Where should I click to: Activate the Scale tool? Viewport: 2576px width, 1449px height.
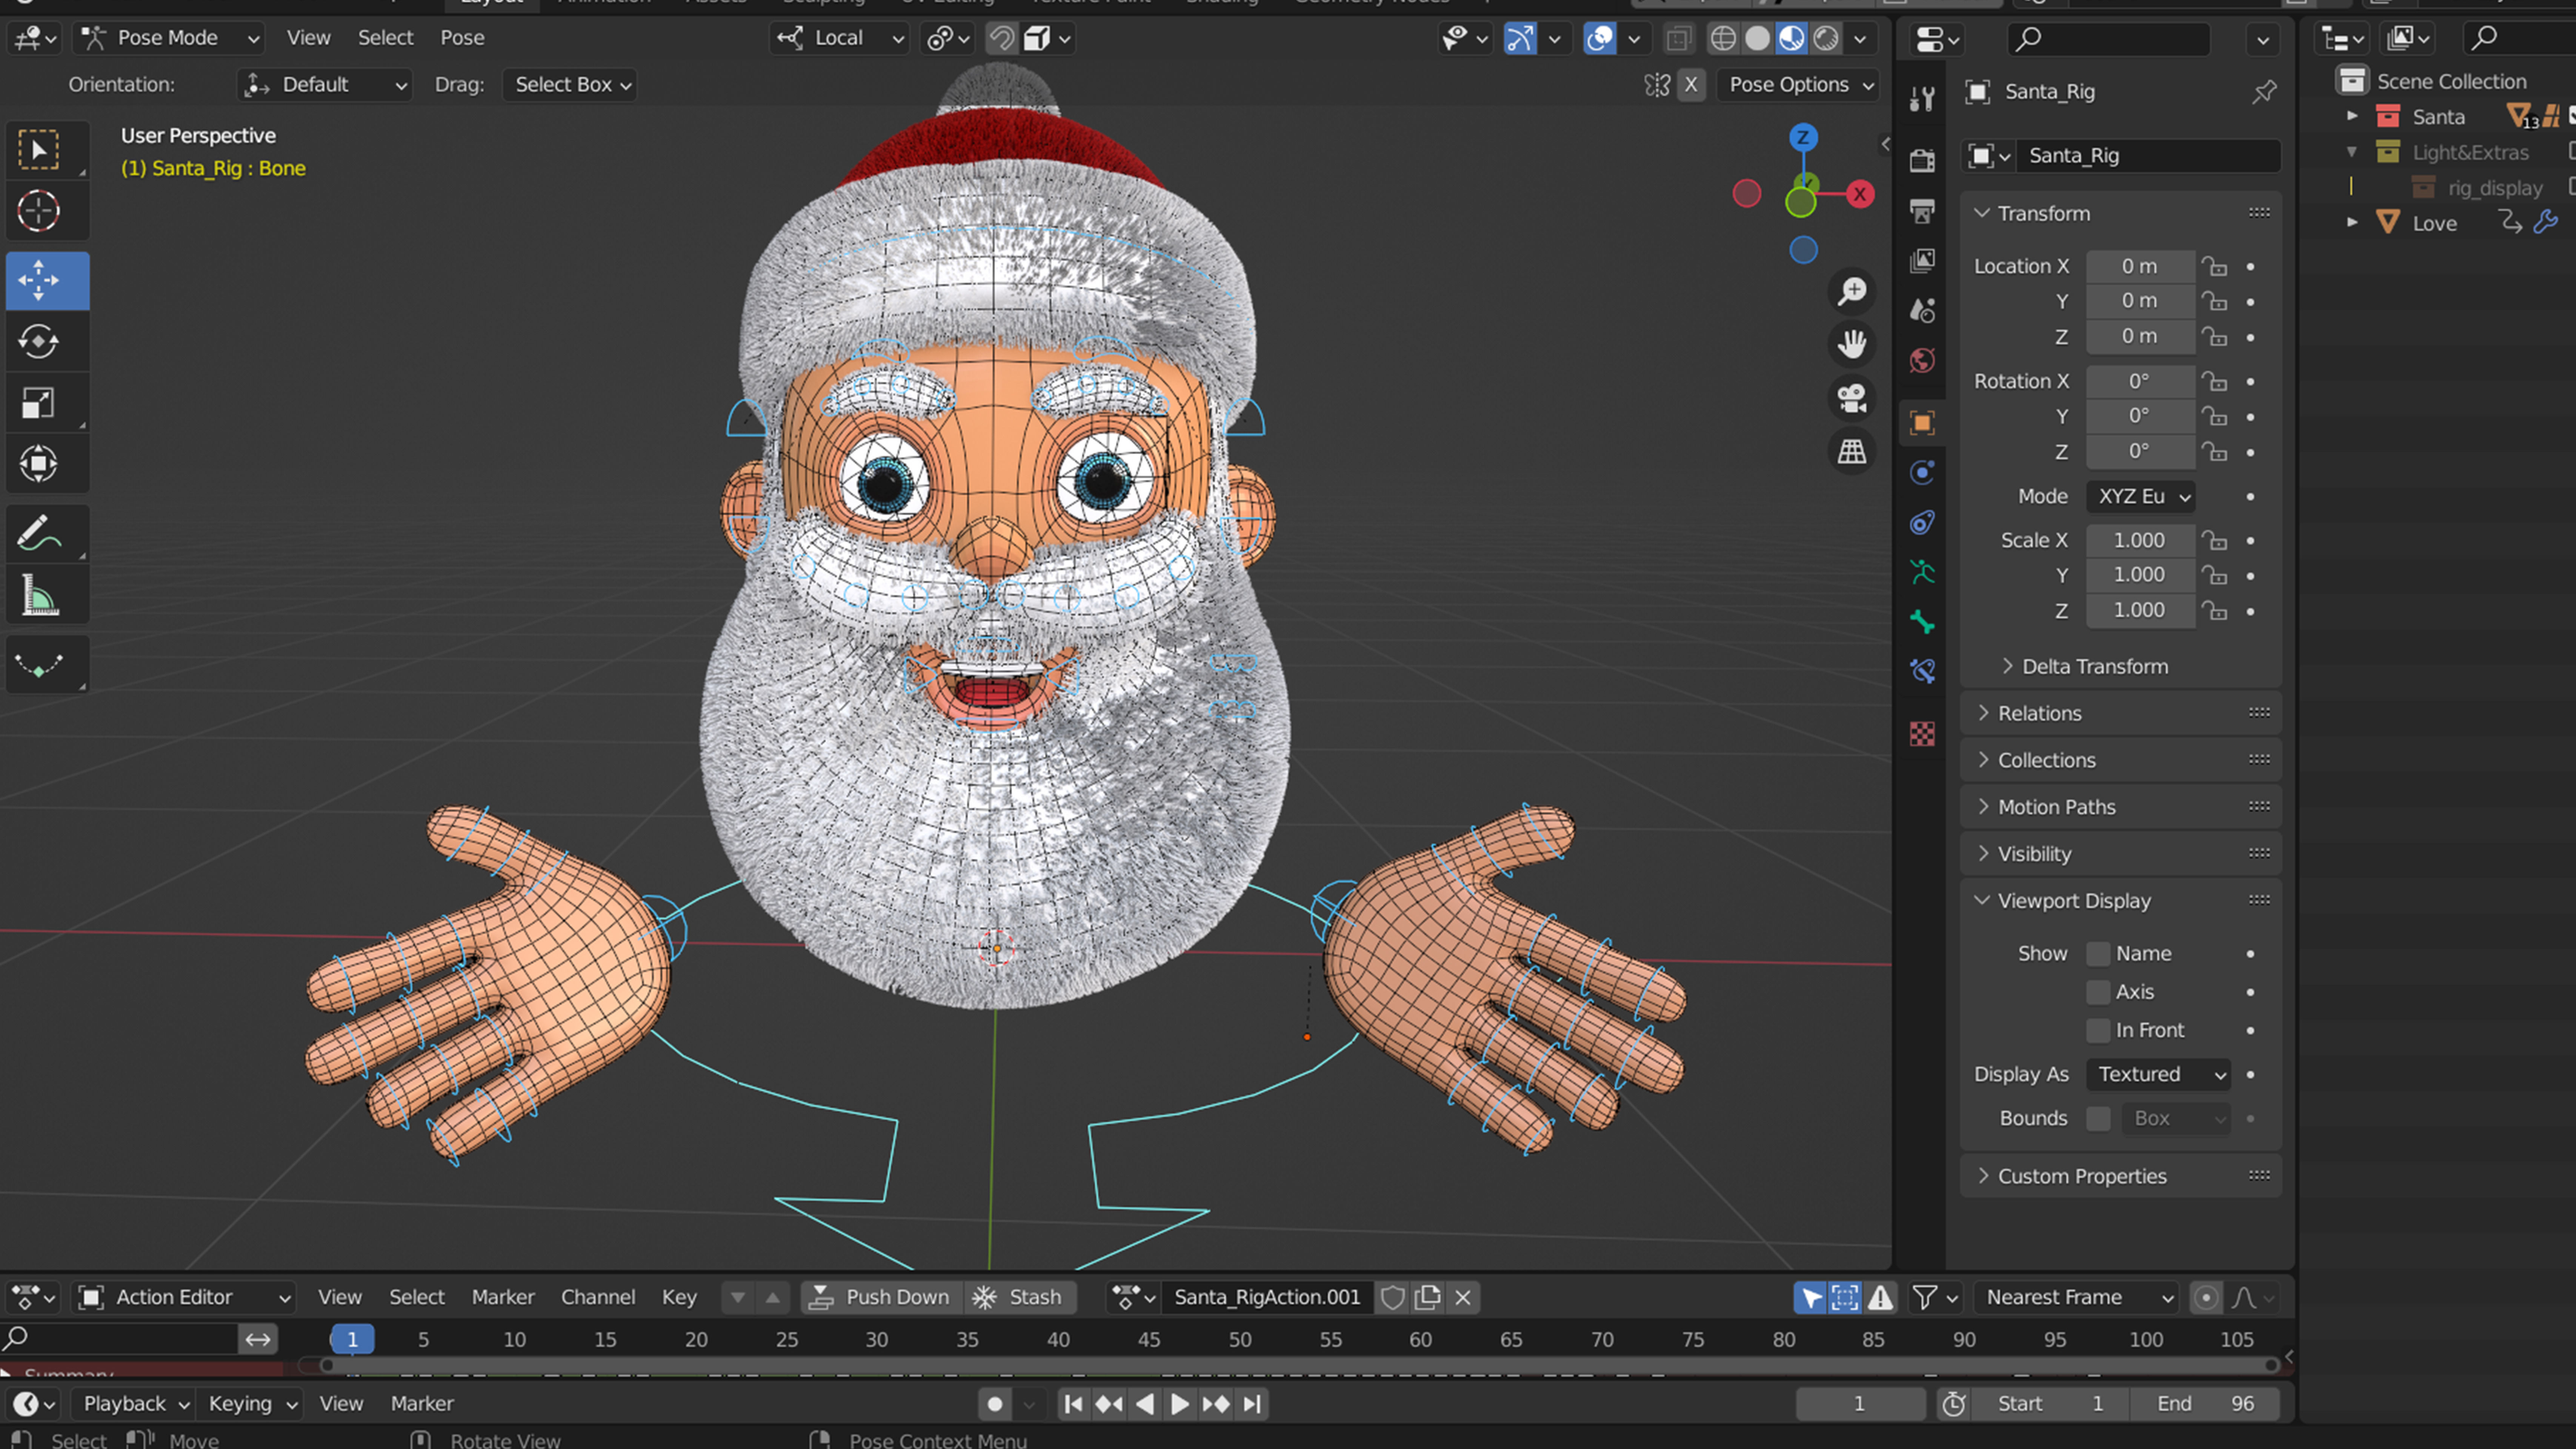(x=39, y=403)
